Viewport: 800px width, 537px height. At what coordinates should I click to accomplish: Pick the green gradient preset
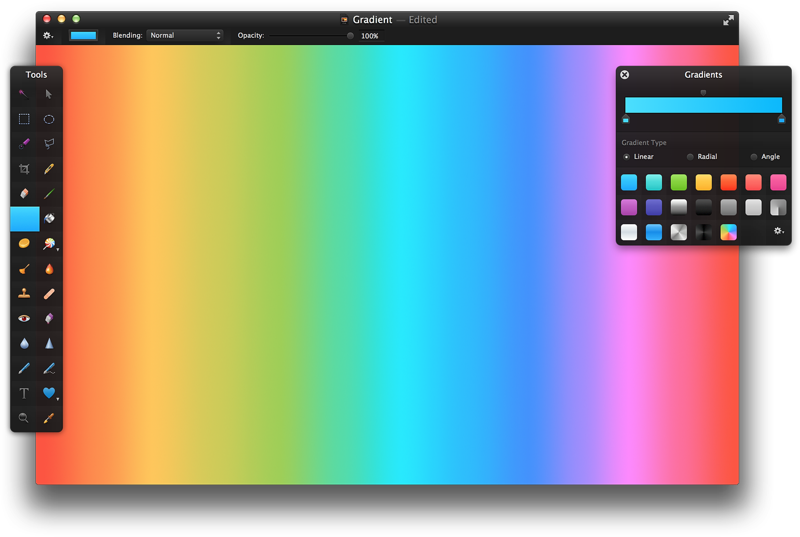679,182
